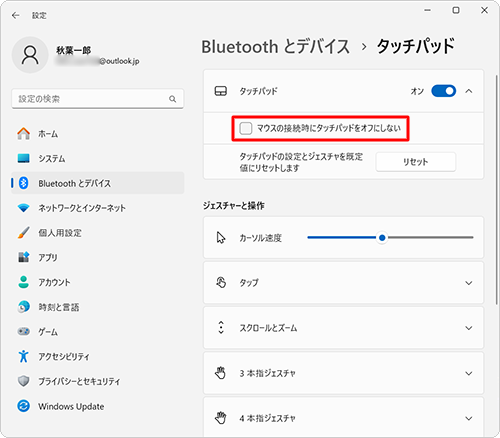Click the Gaming controller icon
The width and height of the screenshot is (500, 438).
[x=24, y=331]
